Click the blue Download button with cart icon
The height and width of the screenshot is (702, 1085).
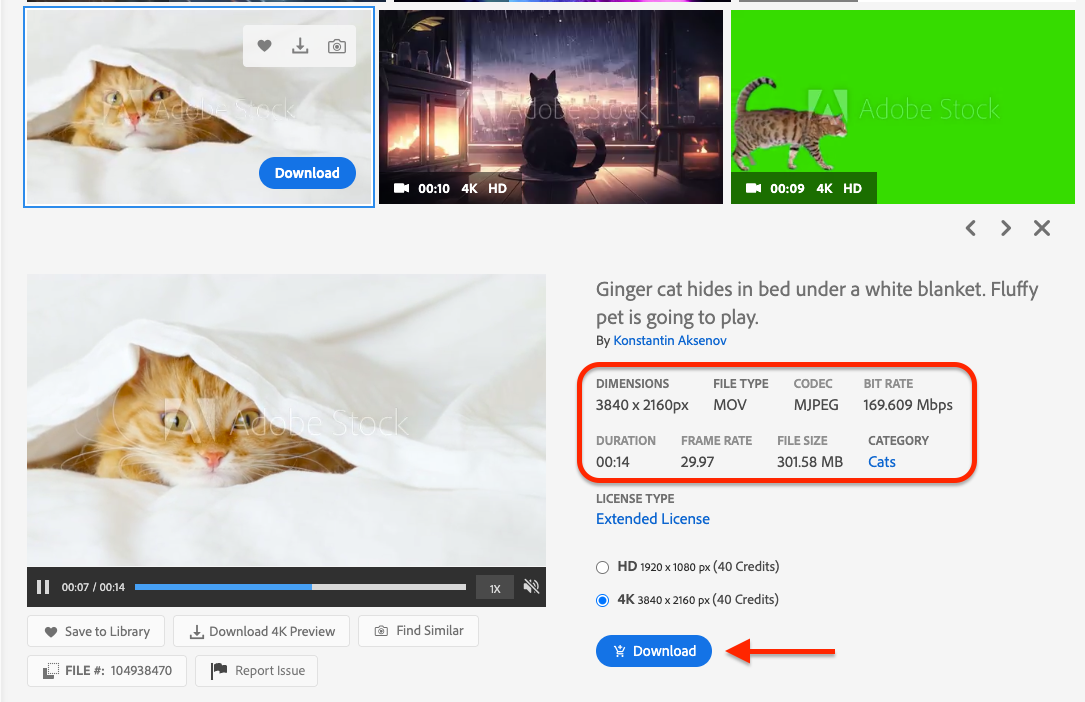(654, 651)
